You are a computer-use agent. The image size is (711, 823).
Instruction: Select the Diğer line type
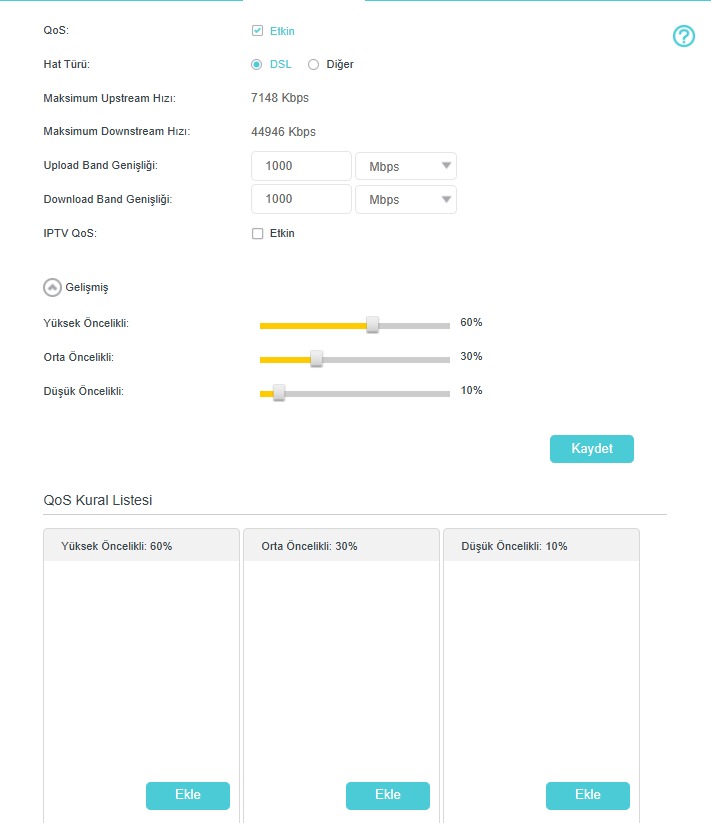pos(314,64)
